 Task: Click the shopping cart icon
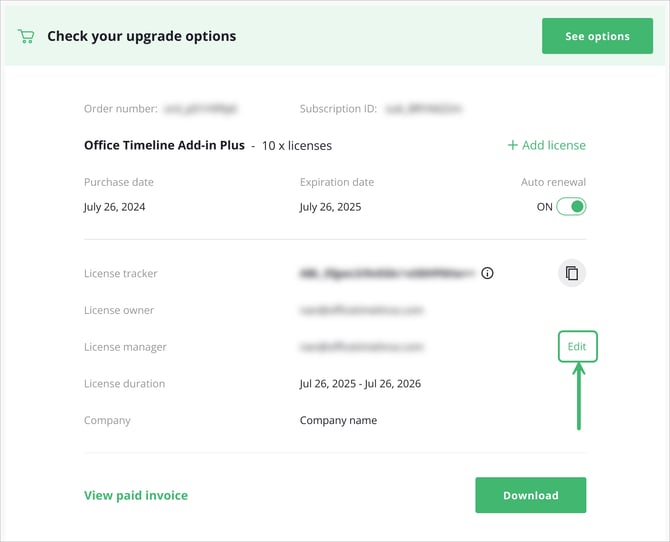click(x=26, y=36)
